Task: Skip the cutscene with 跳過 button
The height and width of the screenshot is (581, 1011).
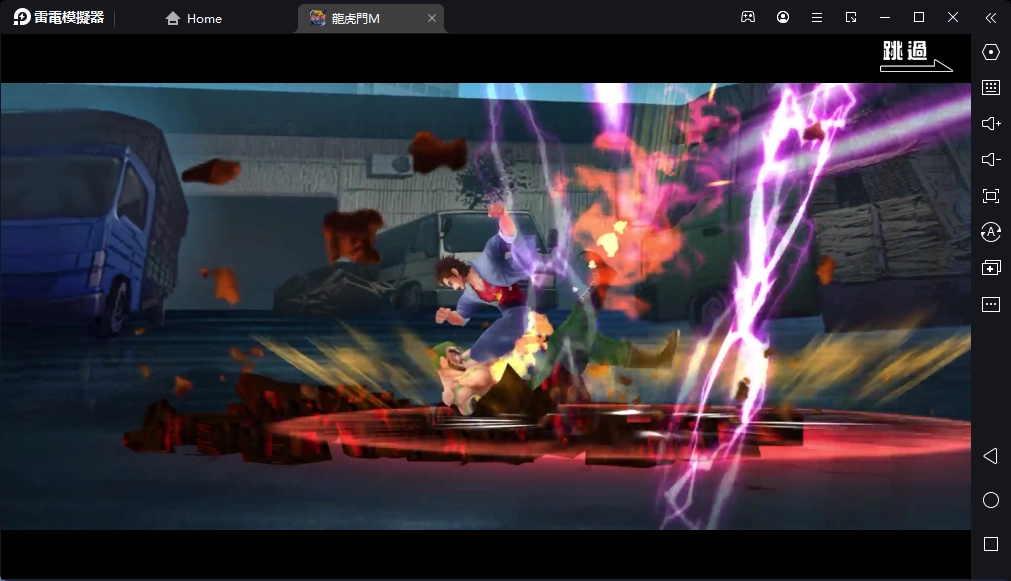Action: (x=916, y=55)
